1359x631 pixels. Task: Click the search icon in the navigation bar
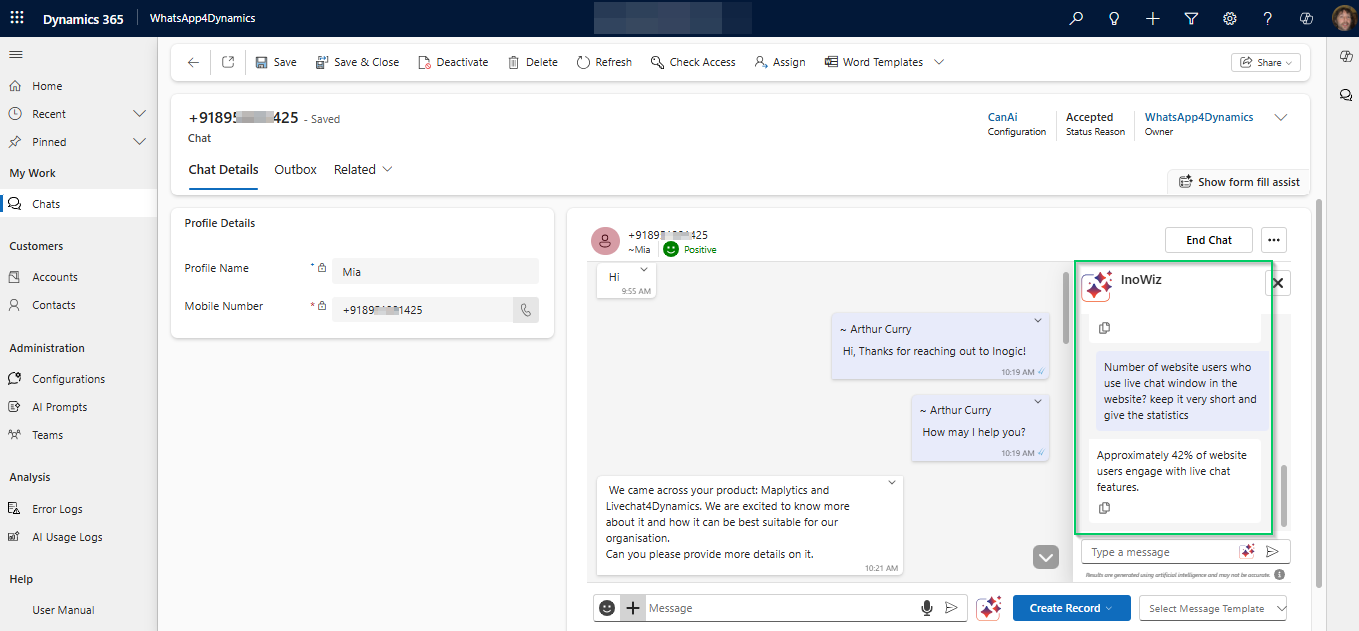click(x=1074, y=18)
